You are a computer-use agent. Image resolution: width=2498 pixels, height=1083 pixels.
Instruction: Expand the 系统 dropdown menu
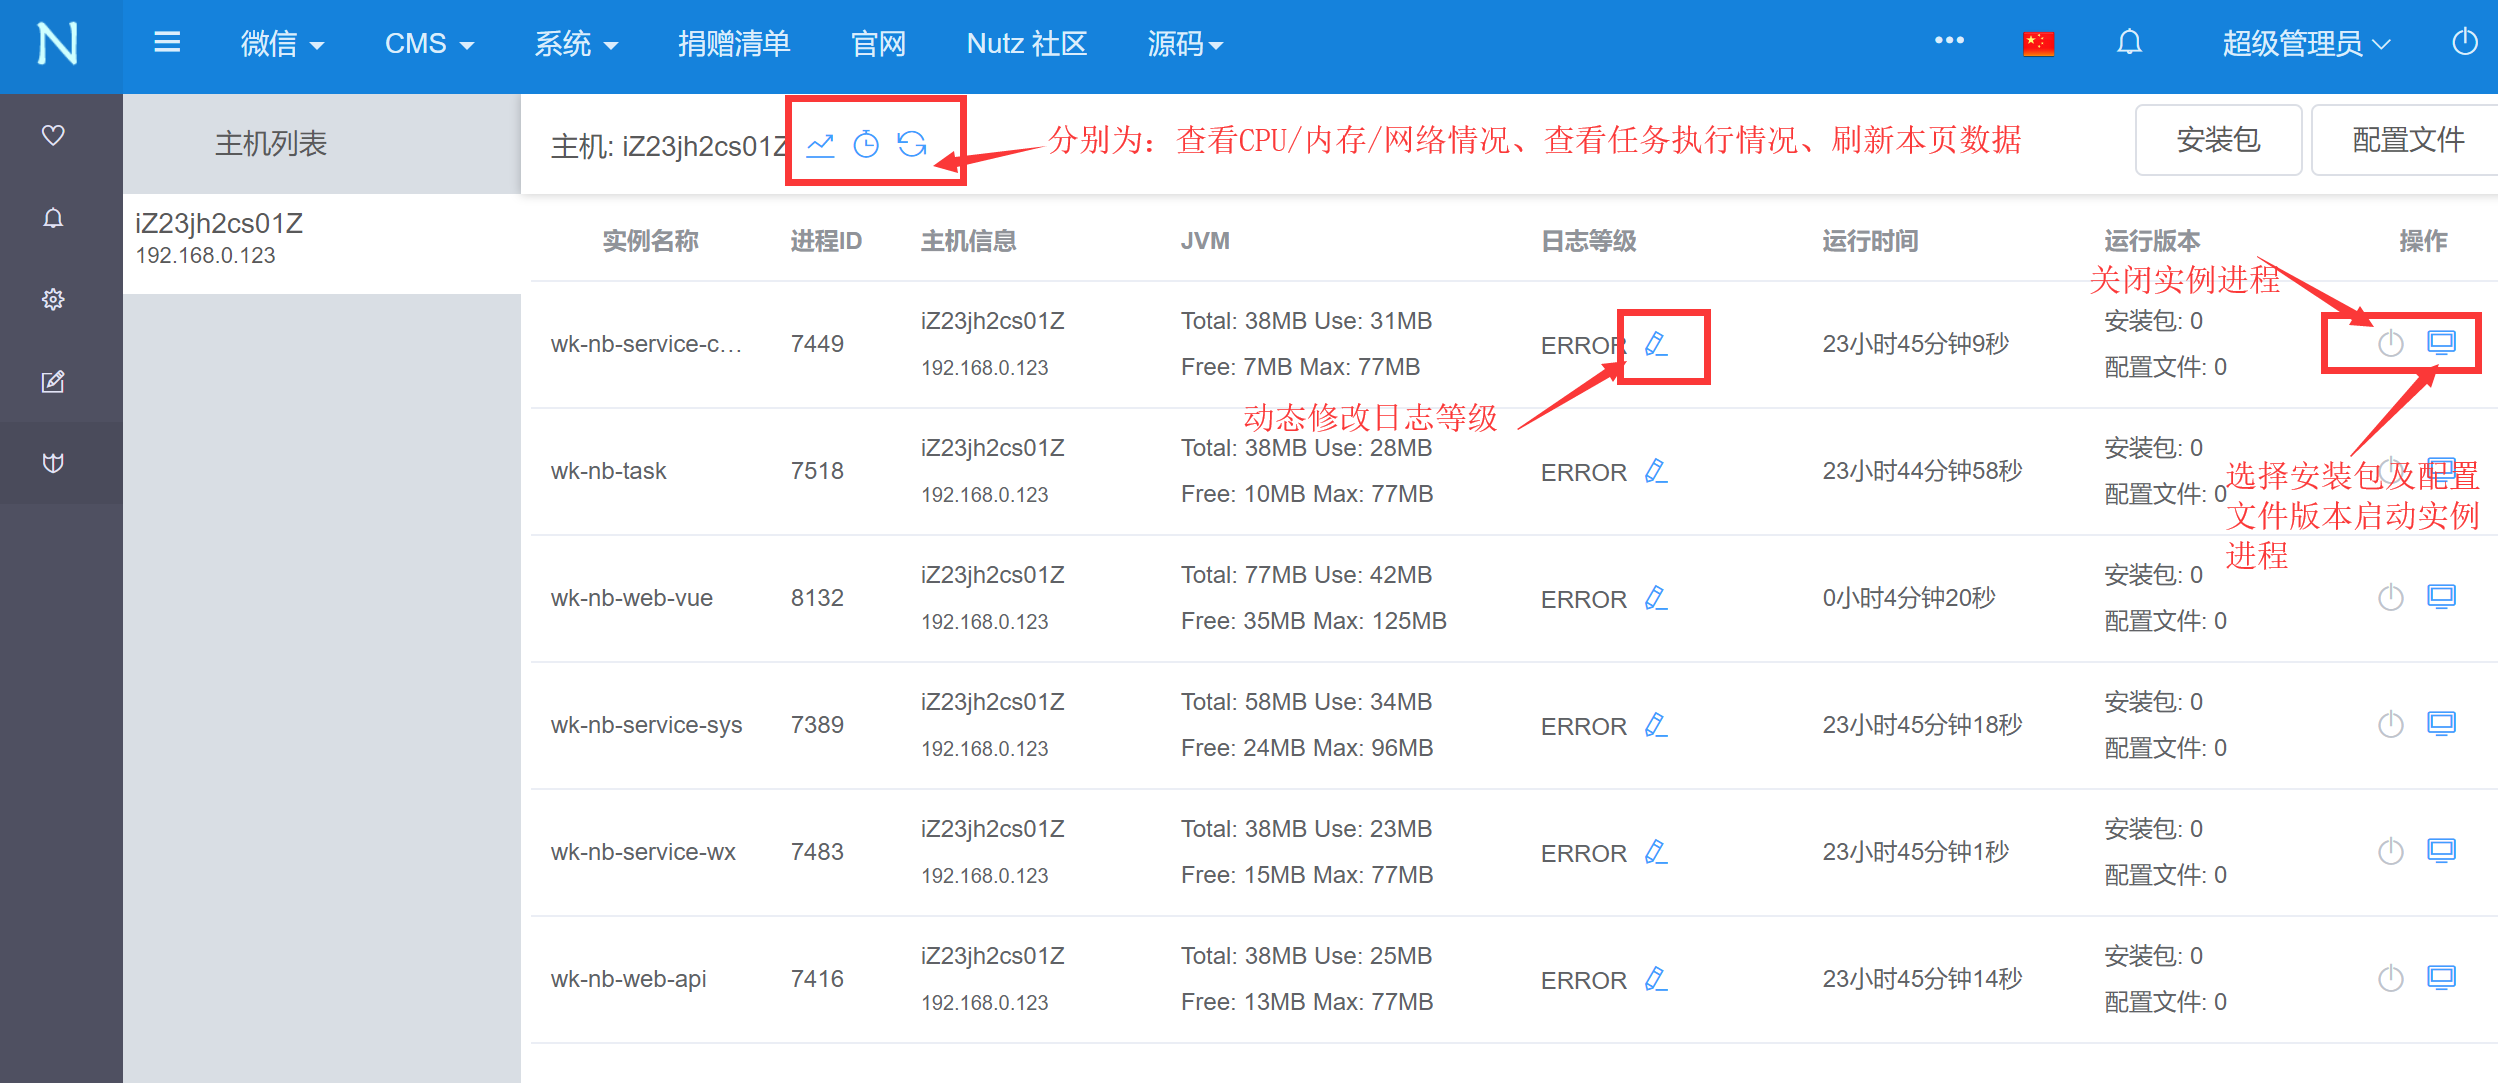point(576,44)
